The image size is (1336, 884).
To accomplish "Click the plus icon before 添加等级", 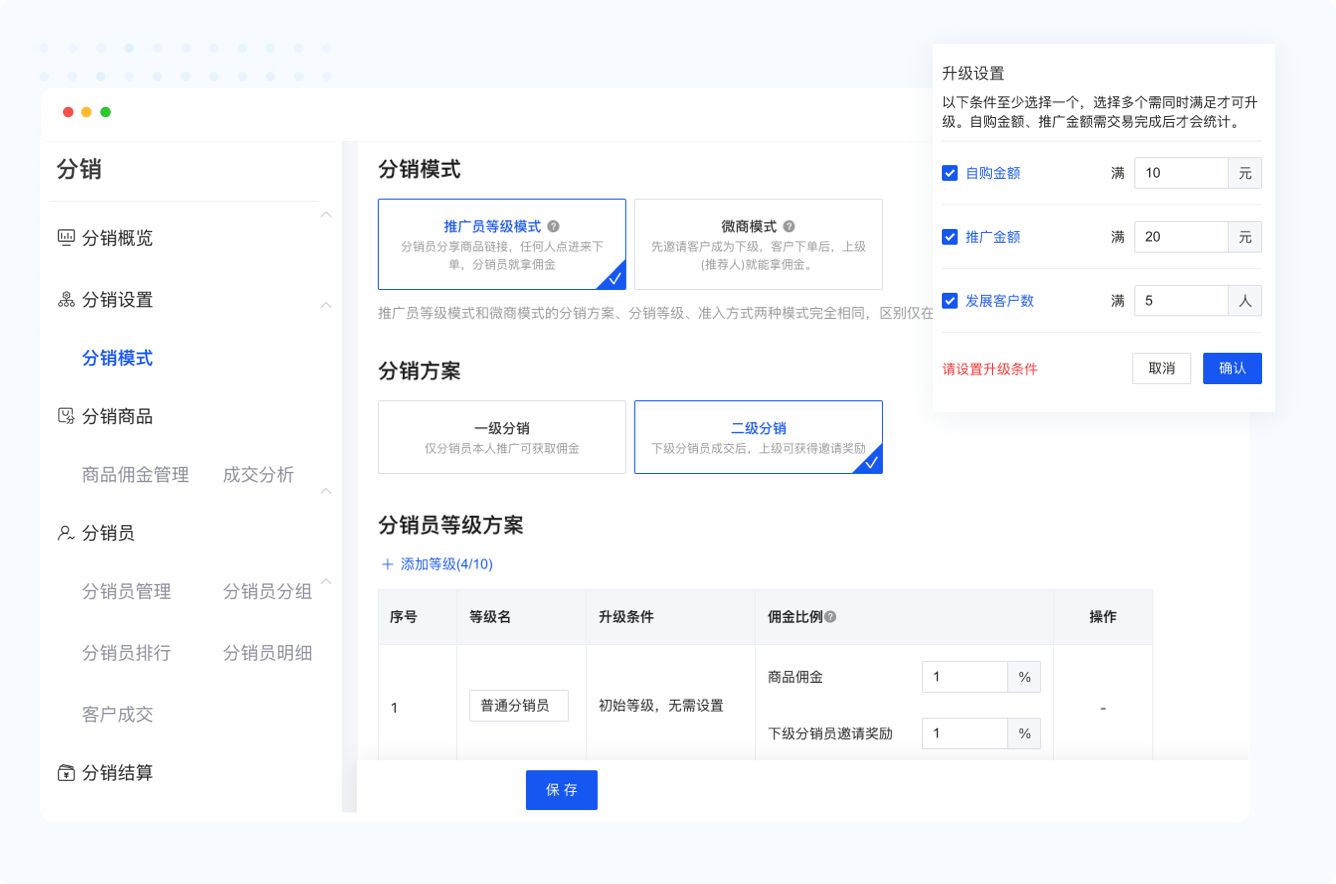I will click(x=388, y=564).
